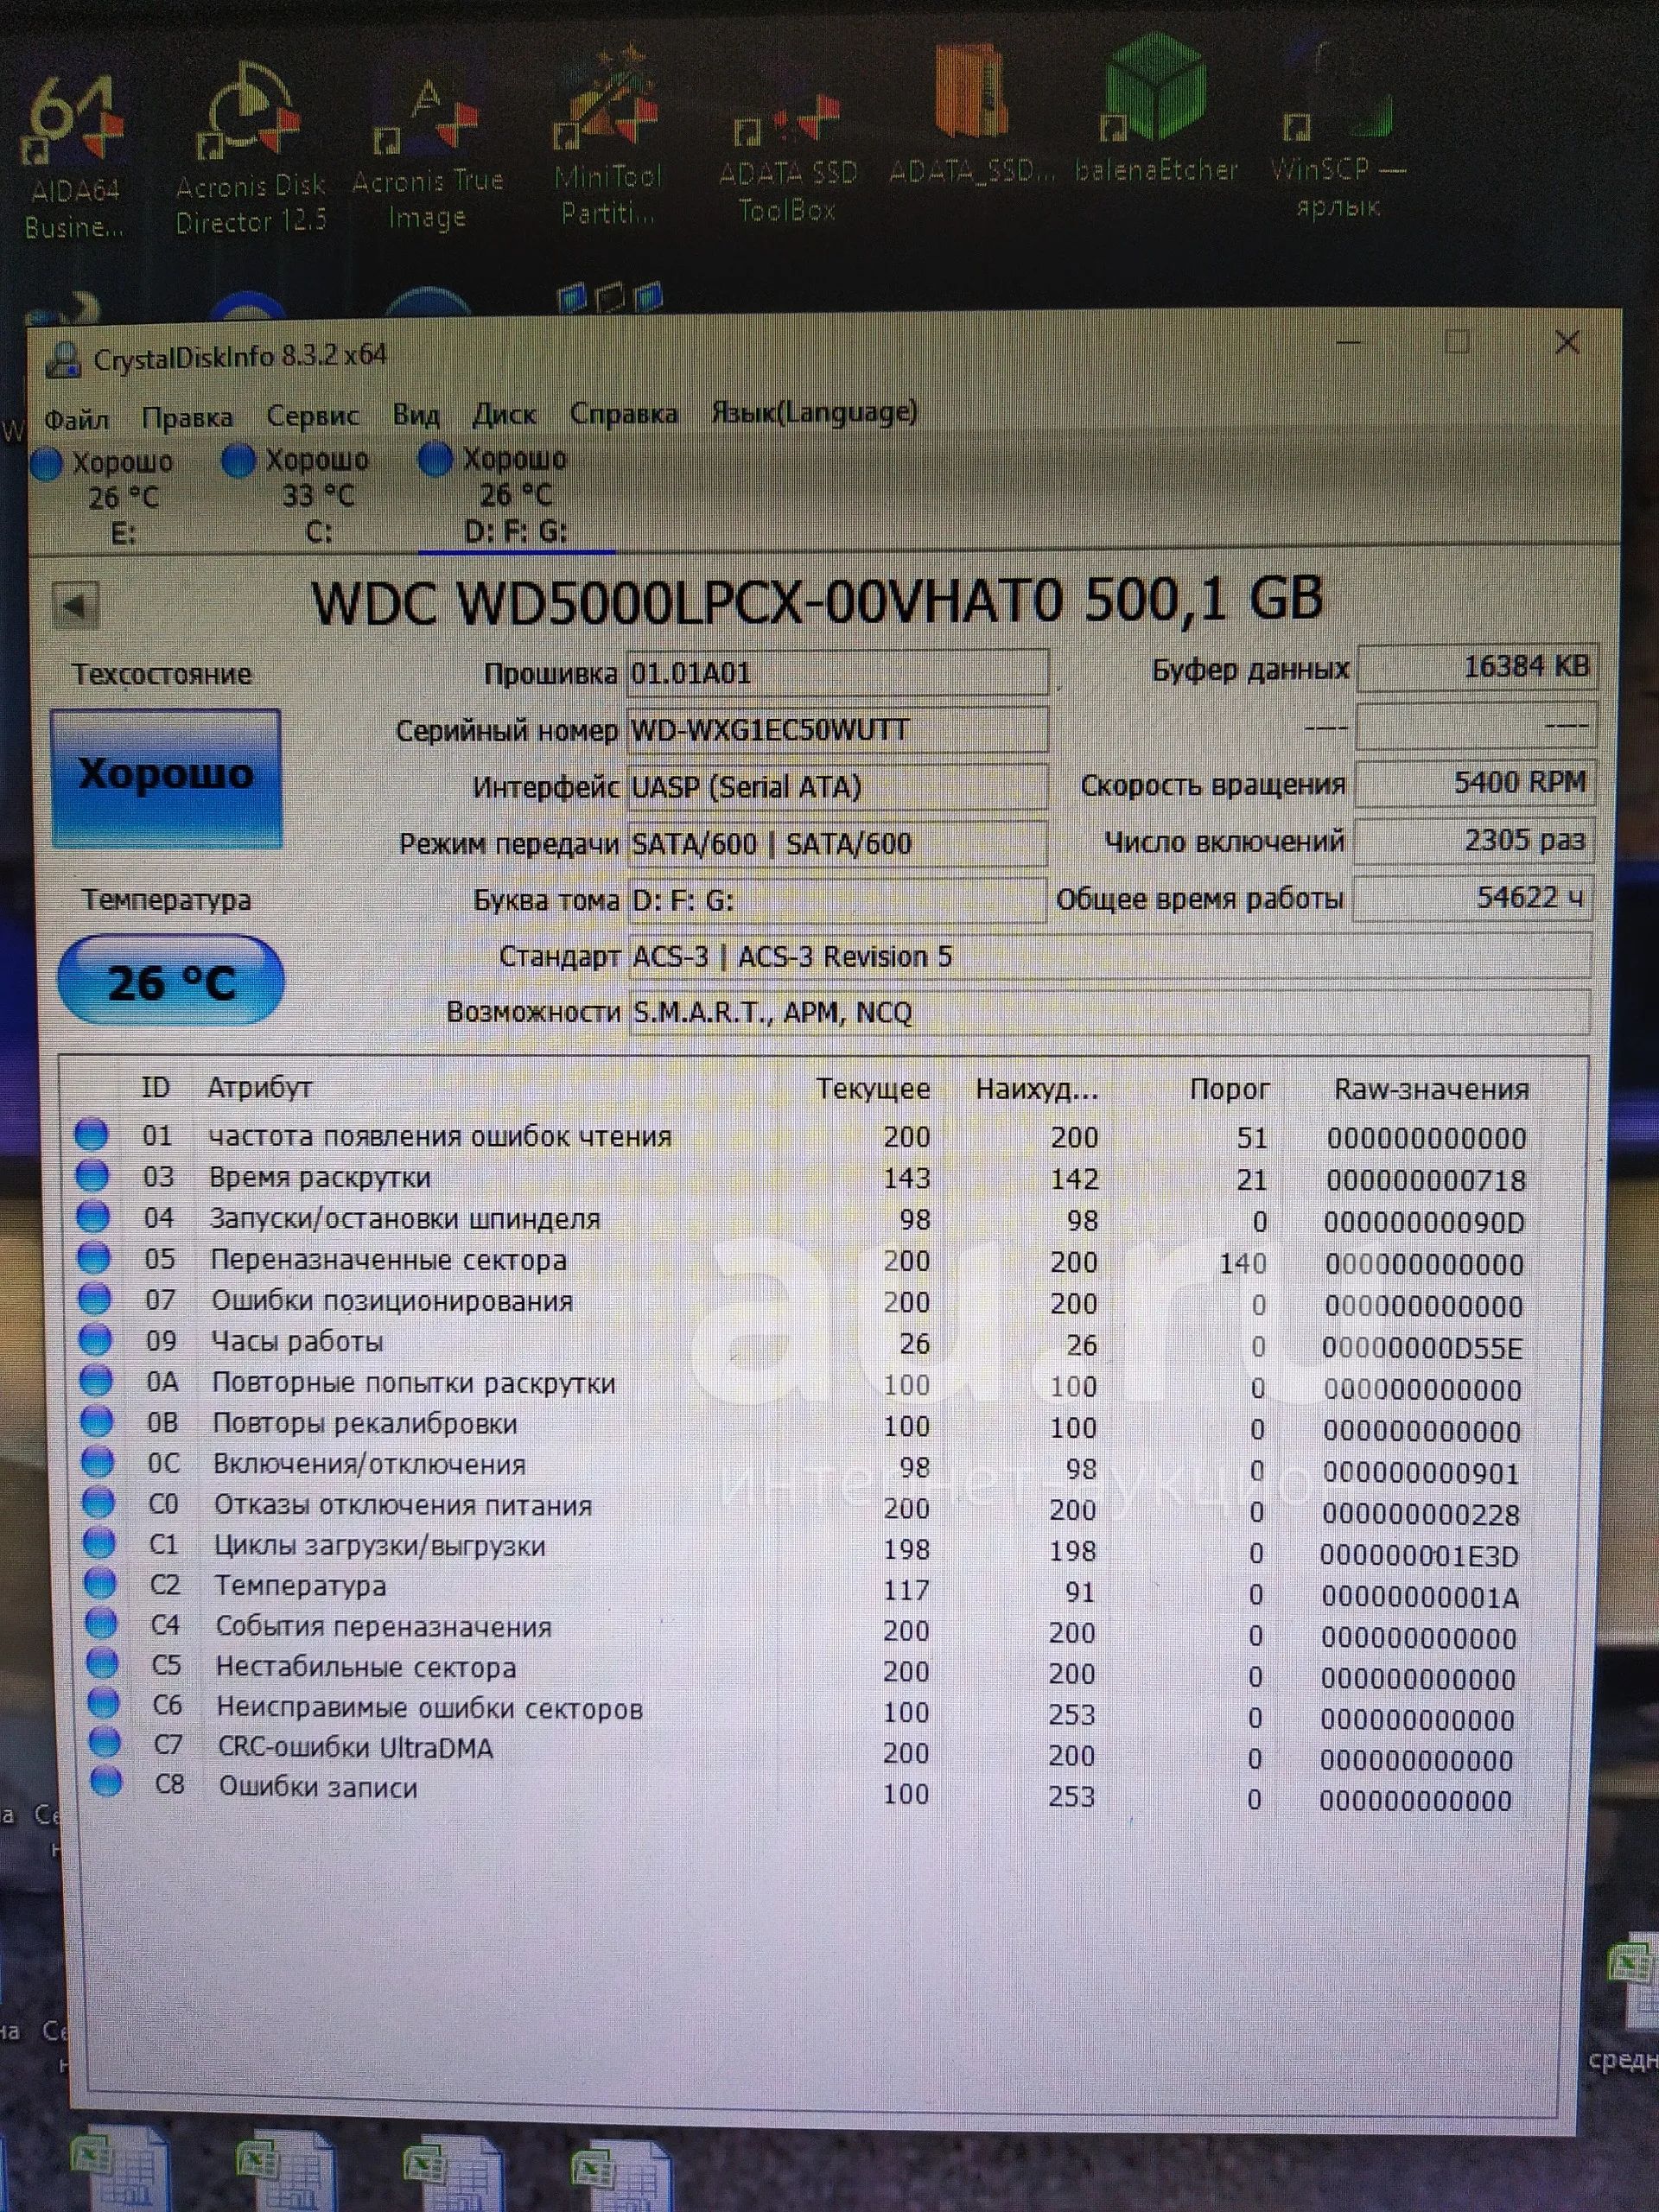The width and height of the screenshot is (1659, 2212).
Task: Click status dot of Нестабильные сектора row
Action: coord(102,1665)
